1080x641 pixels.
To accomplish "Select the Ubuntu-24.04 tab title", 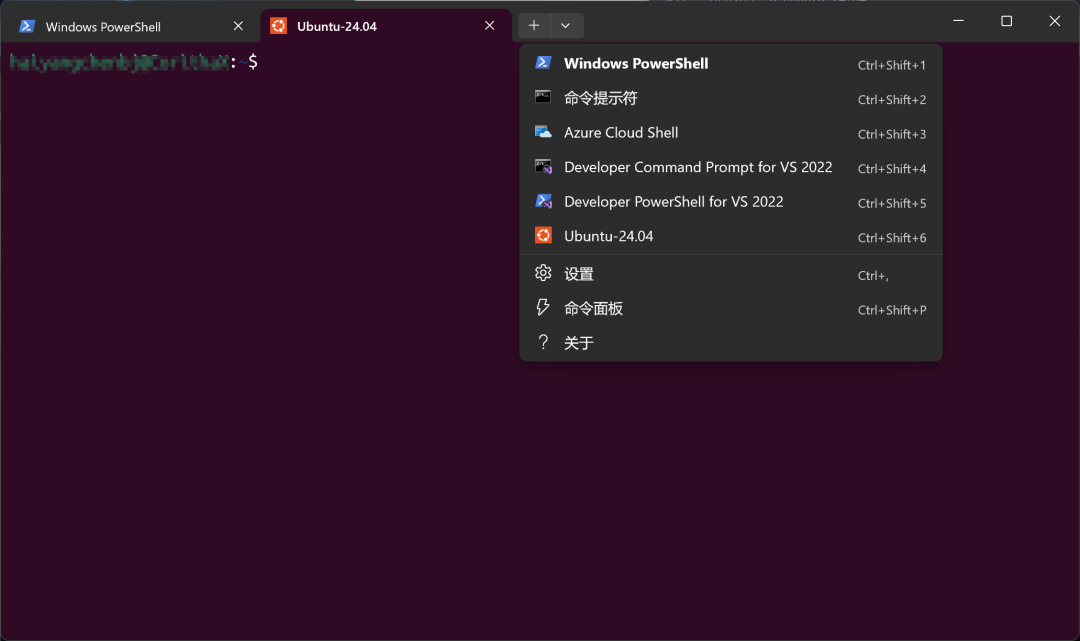I will tap(337, 26).
